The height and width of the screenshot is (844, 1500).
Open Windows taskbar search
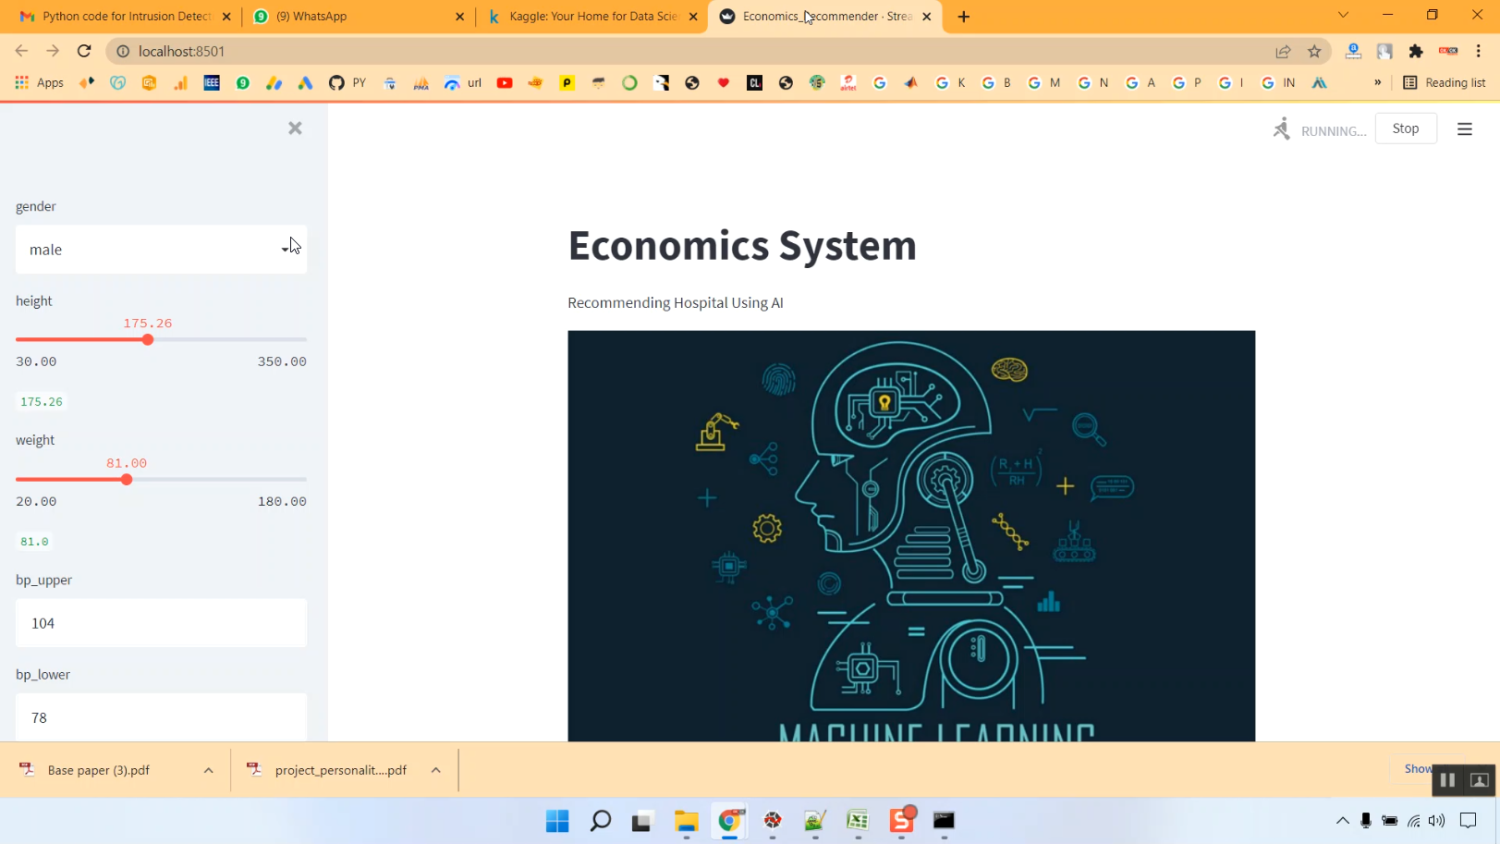pos(600,821)
